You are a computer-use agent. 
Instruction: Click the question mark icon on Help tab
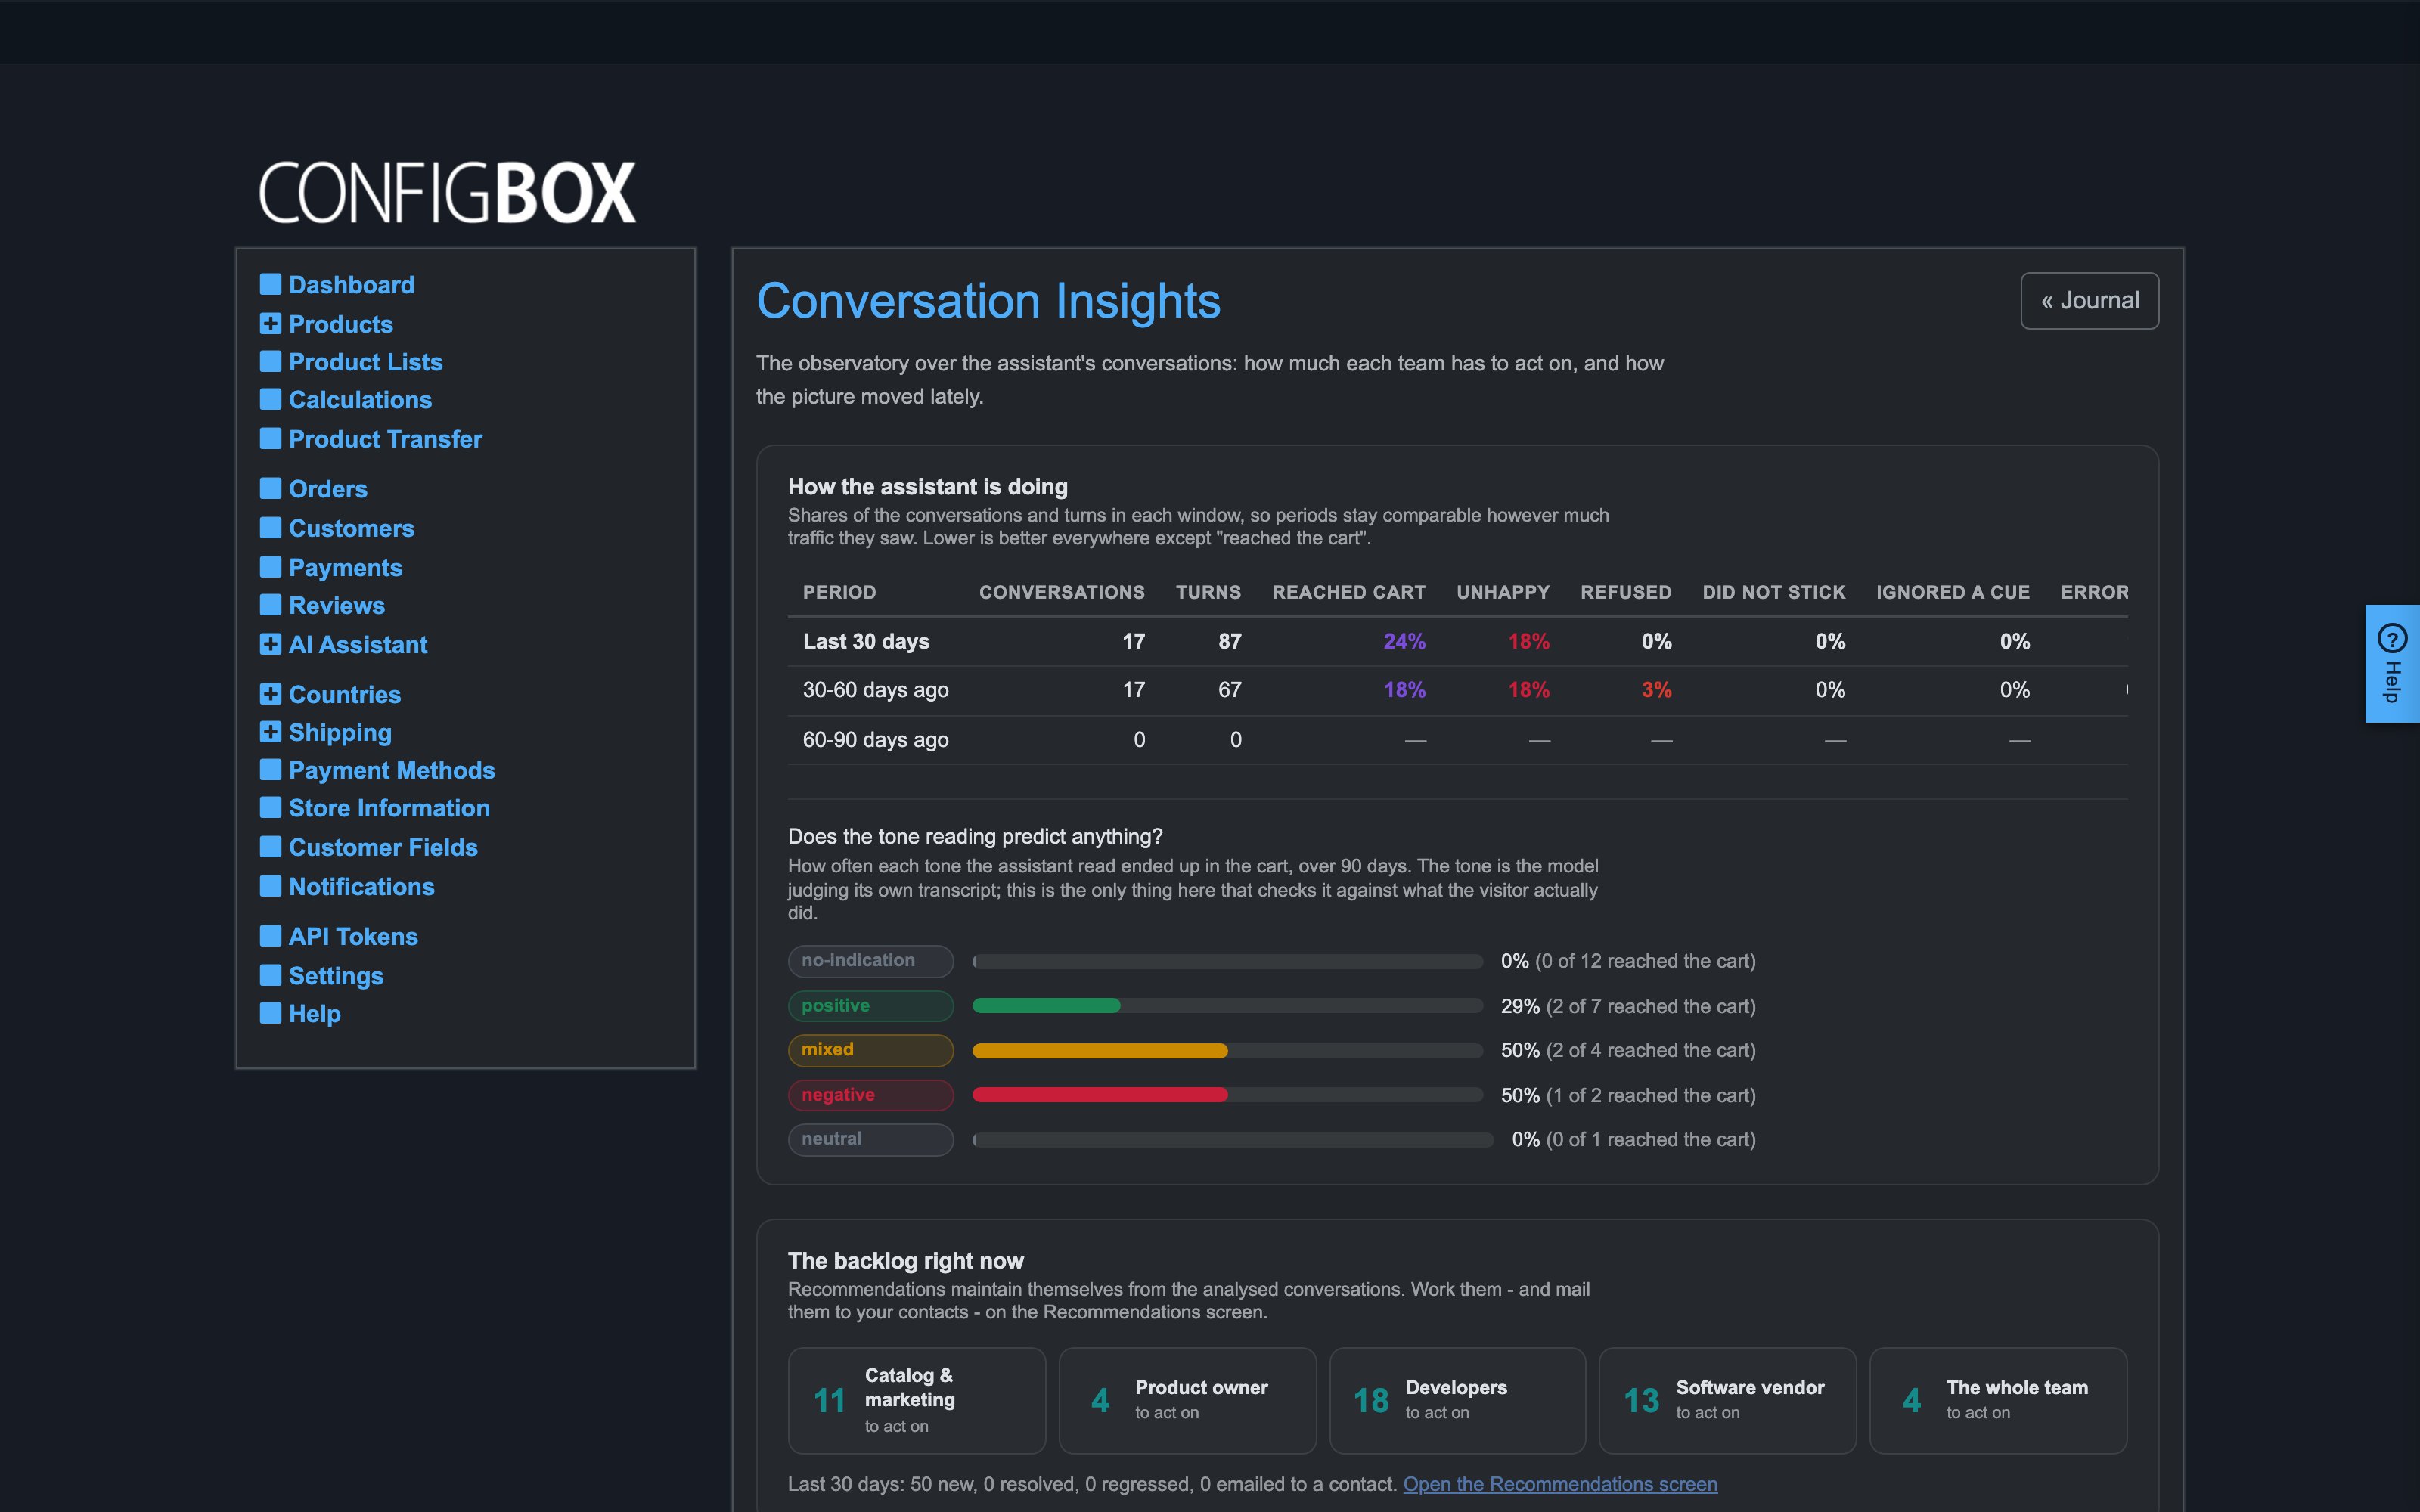2392,638
